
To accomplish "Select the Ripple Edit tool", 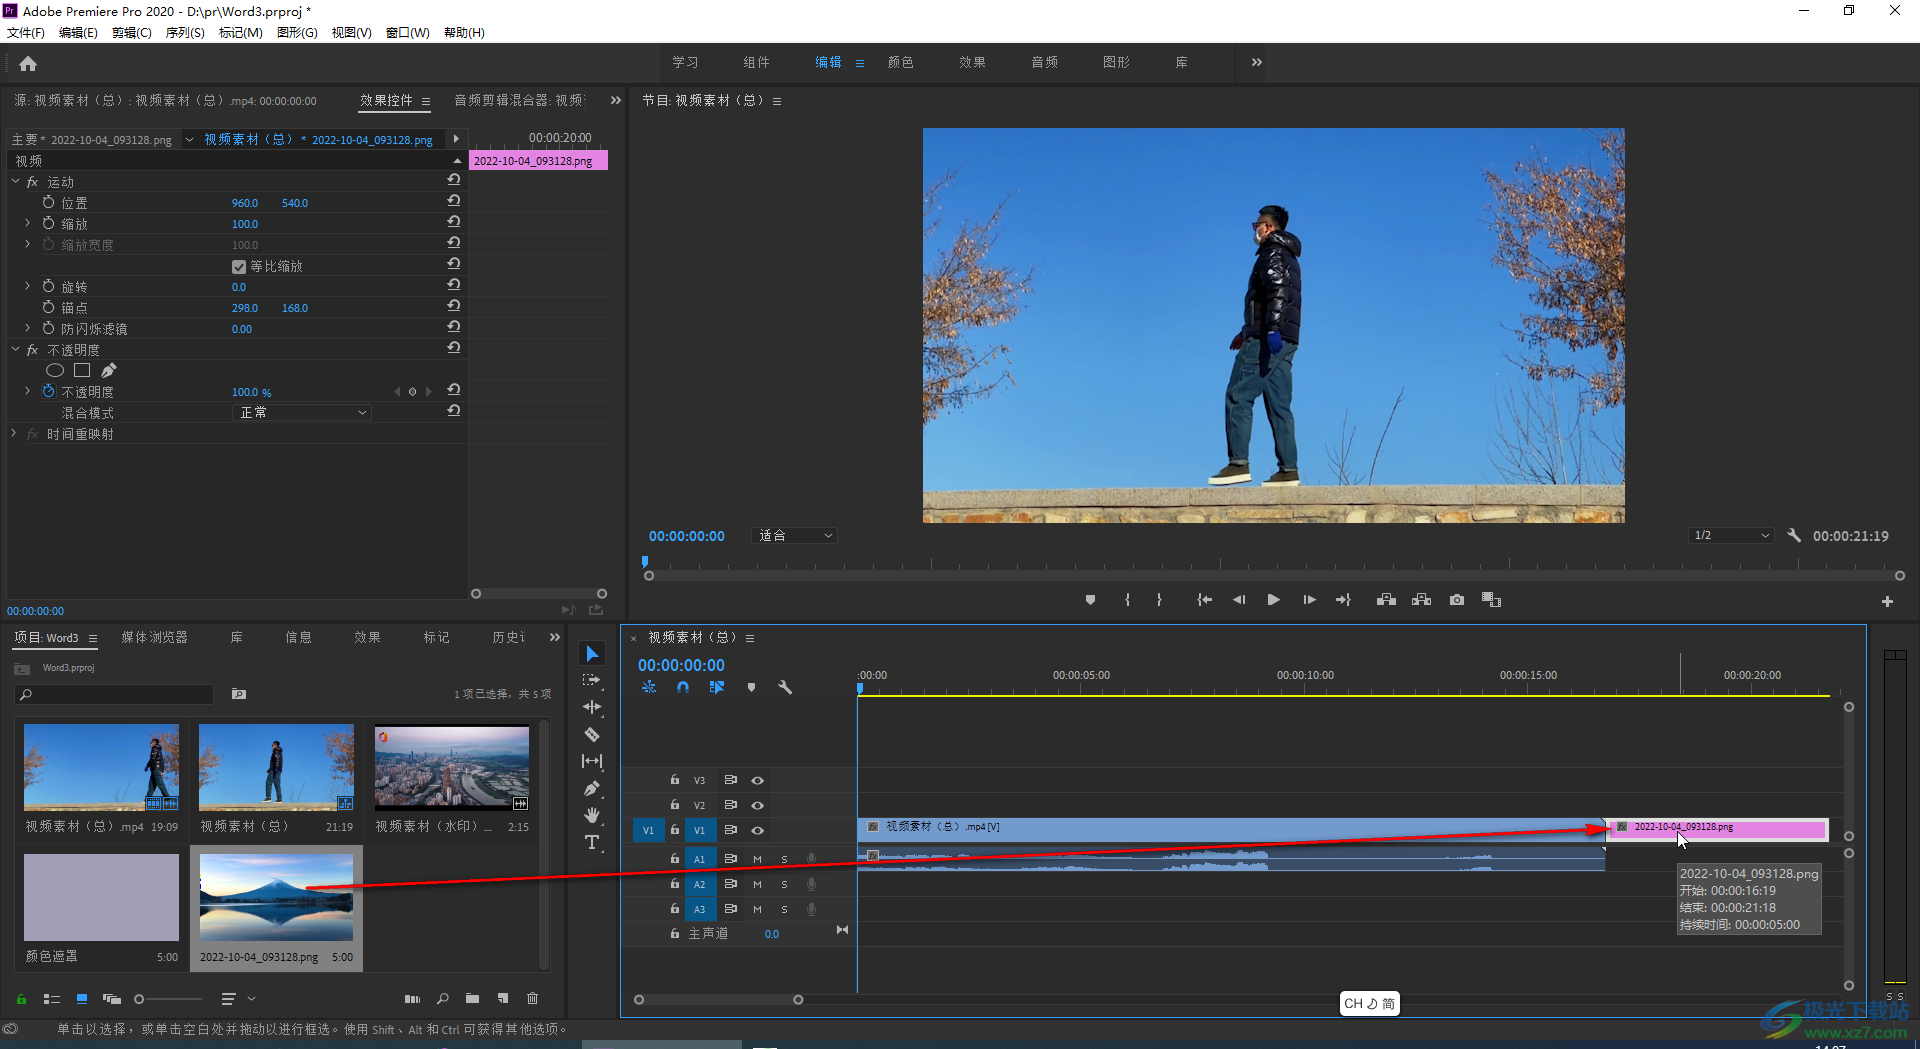I will (592, 707).
